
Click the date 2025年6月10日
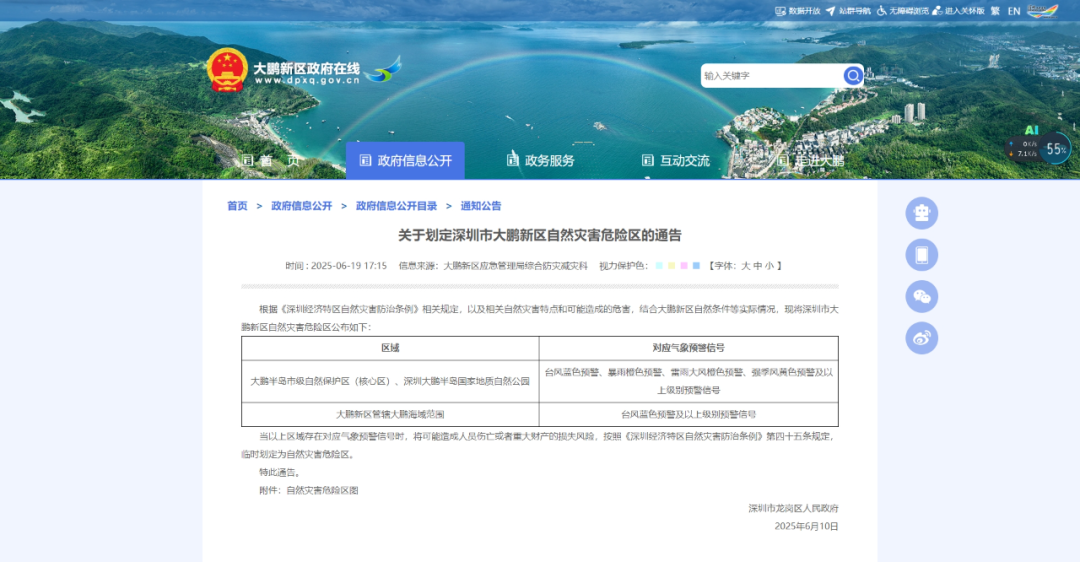(807, 526)
